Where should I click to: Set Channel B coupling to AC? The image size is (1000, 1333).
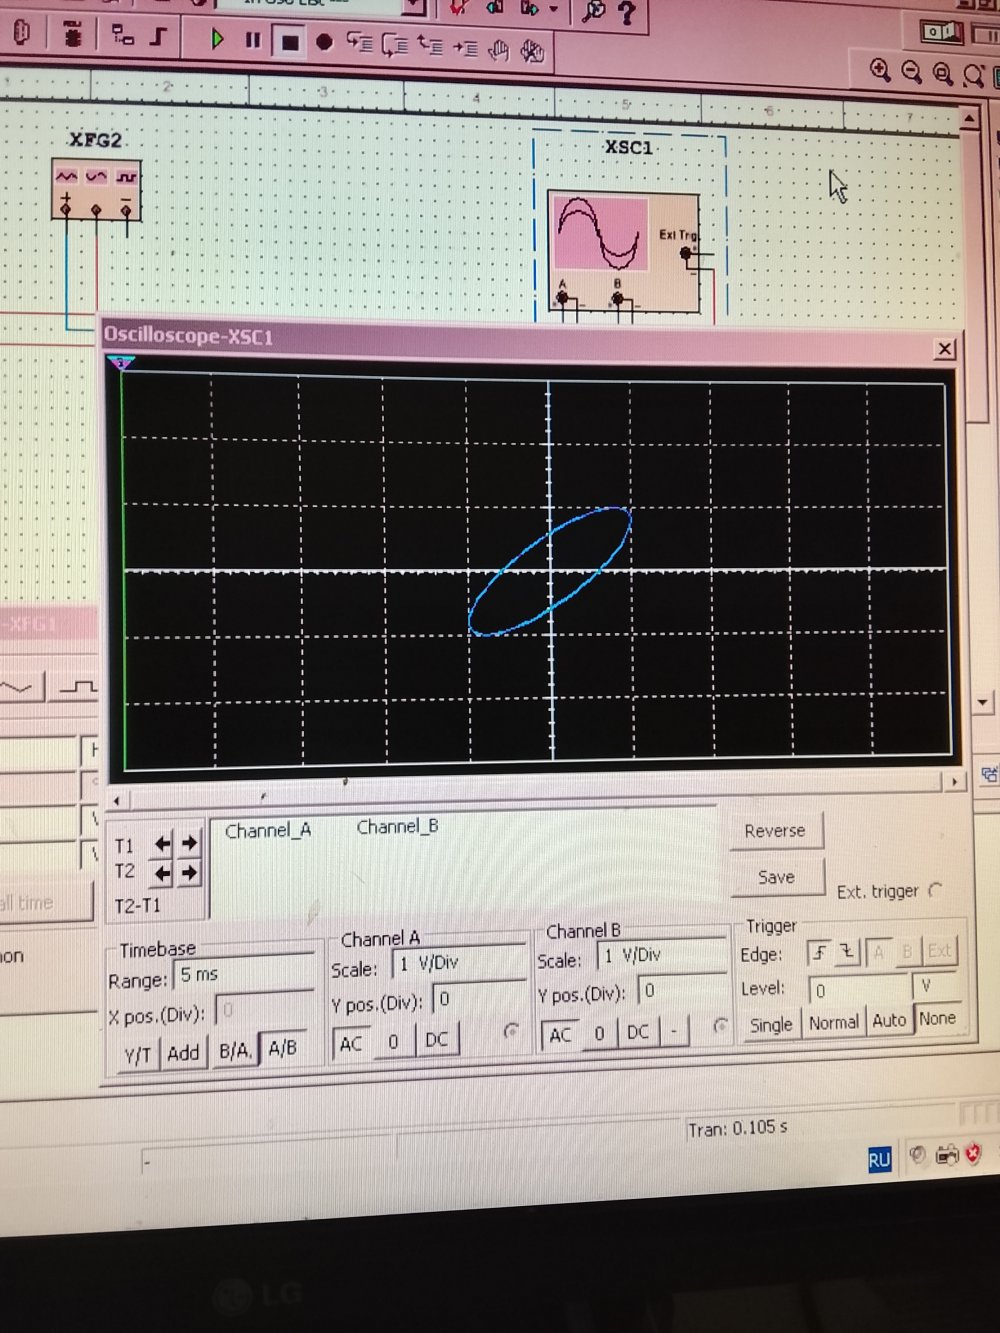(560, 1034)
